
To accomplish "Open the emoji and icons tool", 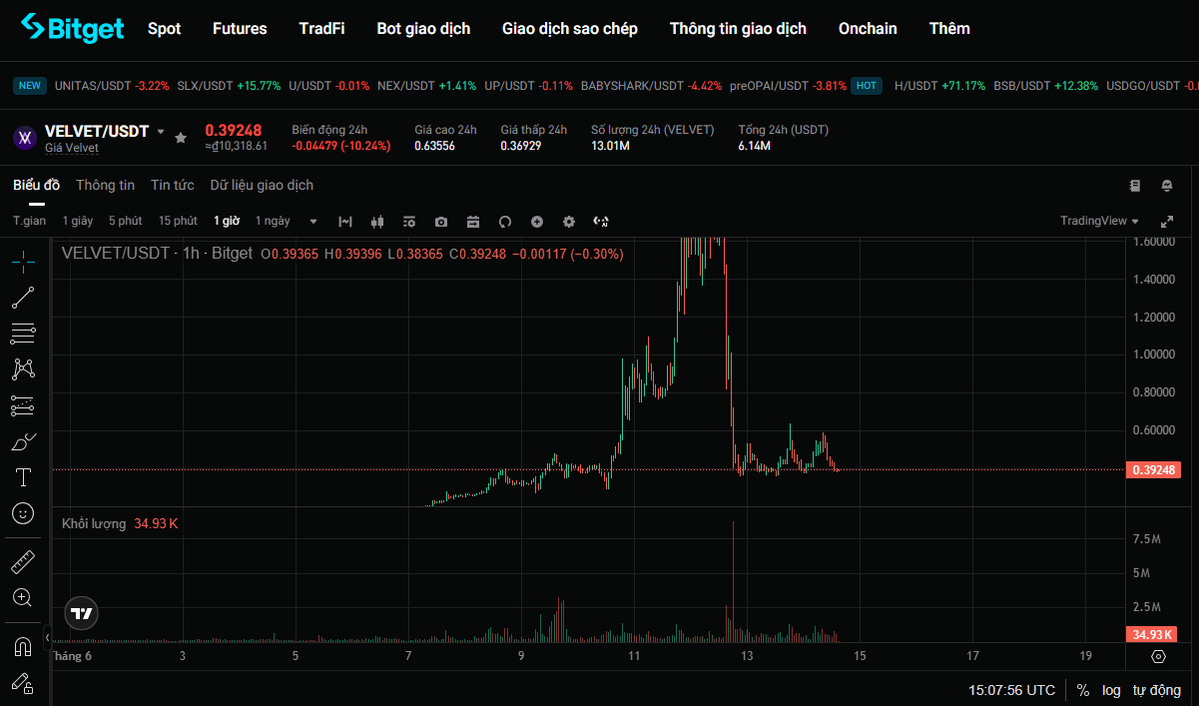I will pos(23,513).
